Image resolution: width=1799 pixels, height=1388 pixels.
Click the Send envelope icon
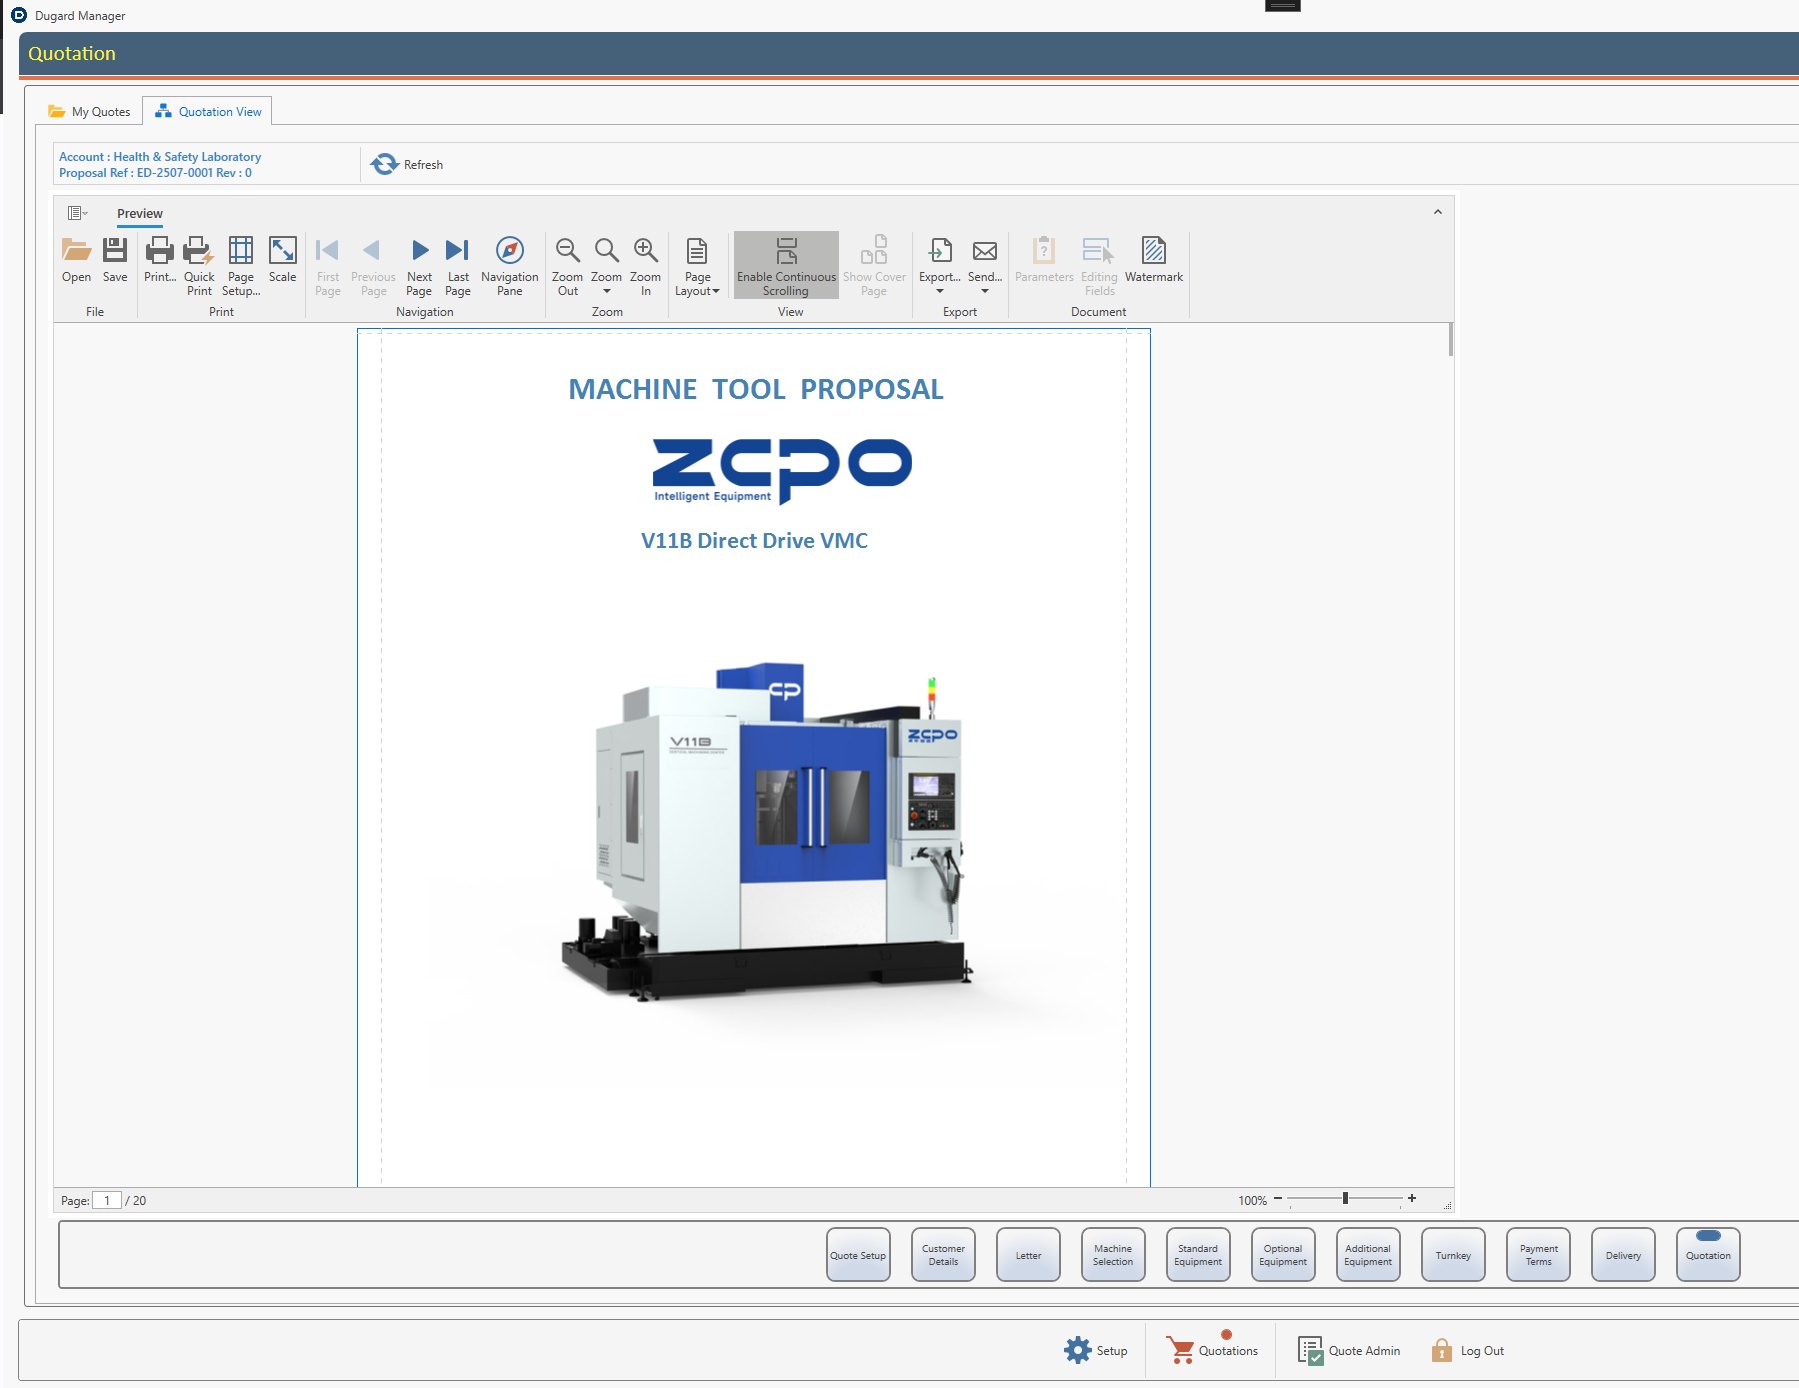pos(985,250)
